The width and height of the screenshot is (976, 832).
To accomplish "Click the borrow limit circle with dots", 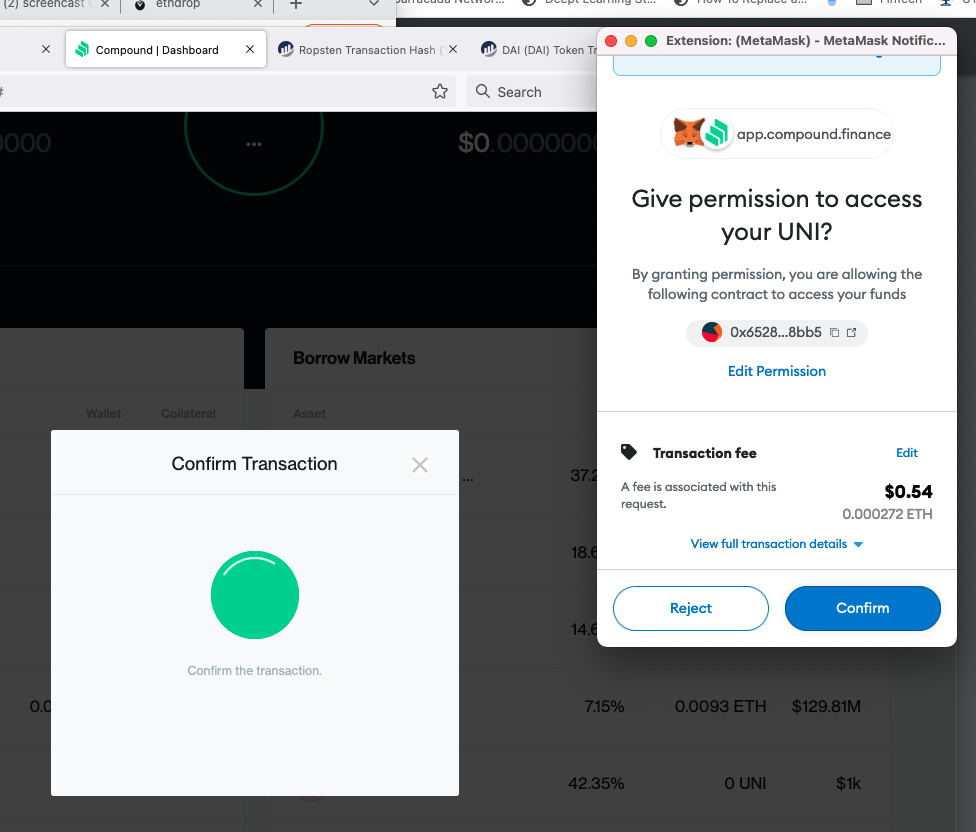I will (x=254, y=128).
